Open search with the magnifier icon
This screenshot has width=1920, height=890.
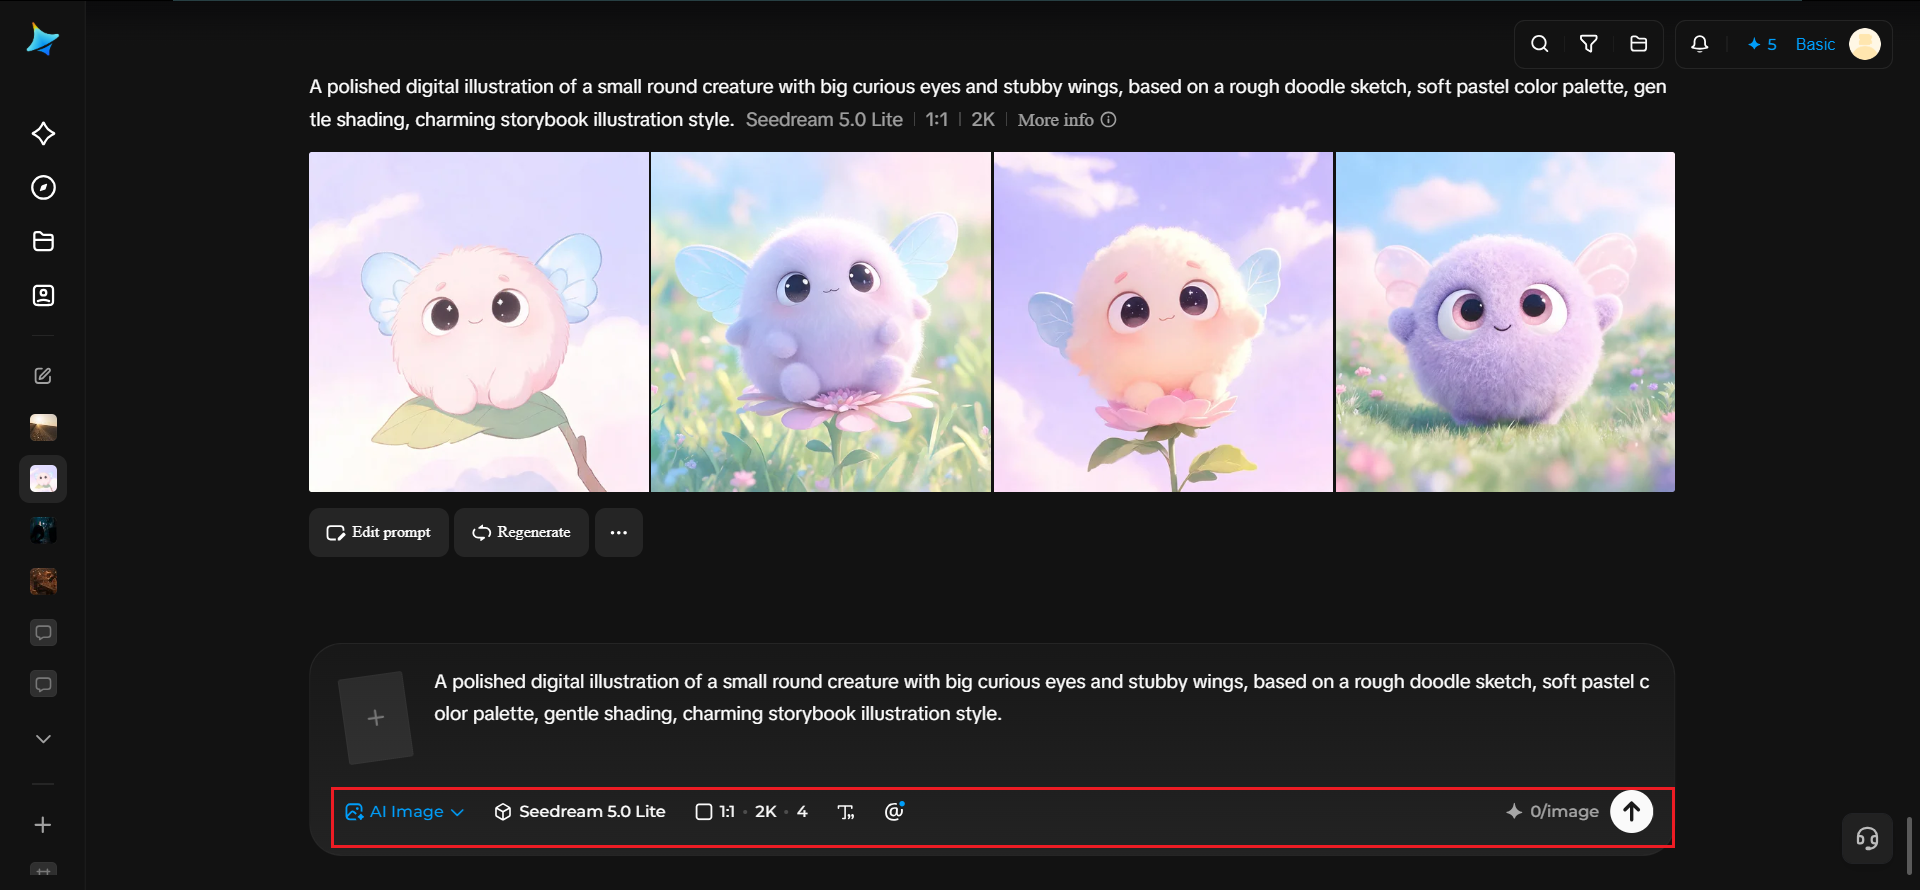click(x=1540, y=44)
